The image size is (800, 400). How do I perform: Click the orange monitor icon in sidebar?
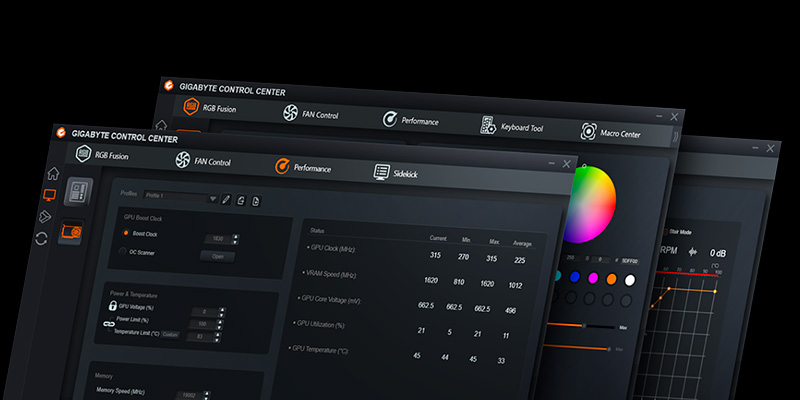(50, 195)
